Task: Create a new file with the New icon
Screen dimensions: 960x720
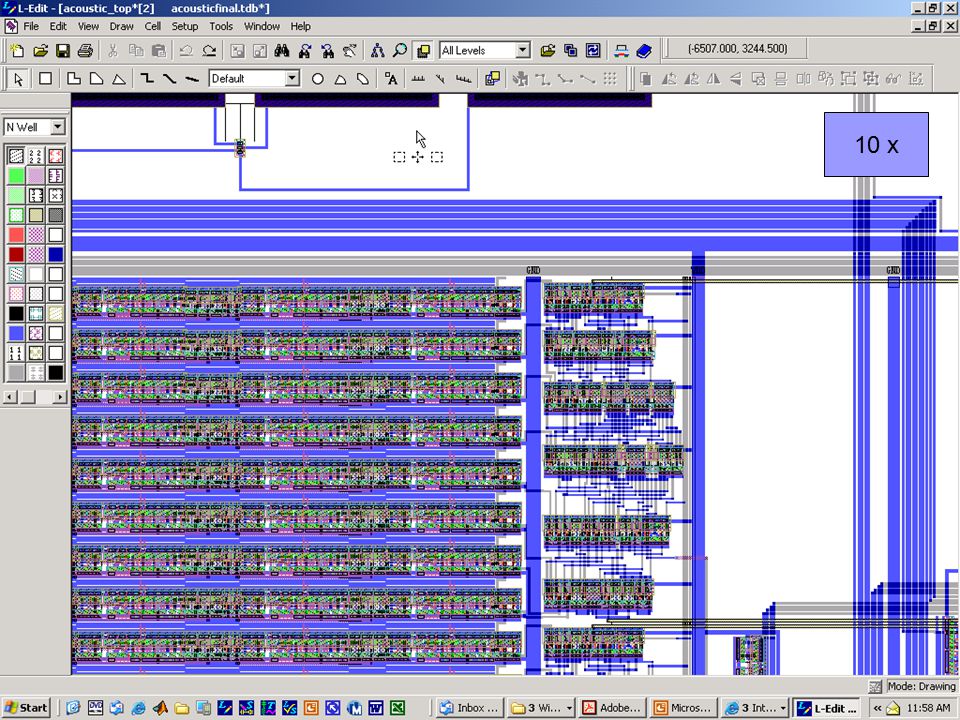Action: (17, 51)
